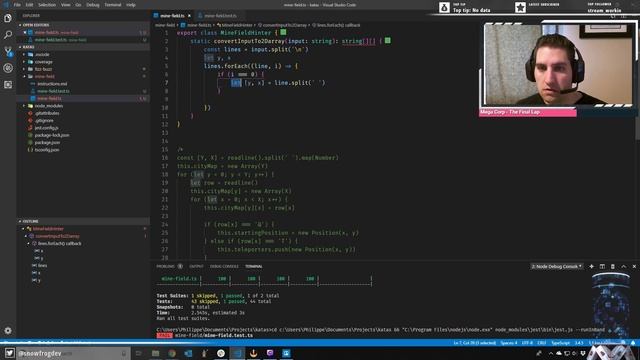The image size is (640, 360).
Task: Select the TERMINAL panel tab
Action: coord(254,267)
